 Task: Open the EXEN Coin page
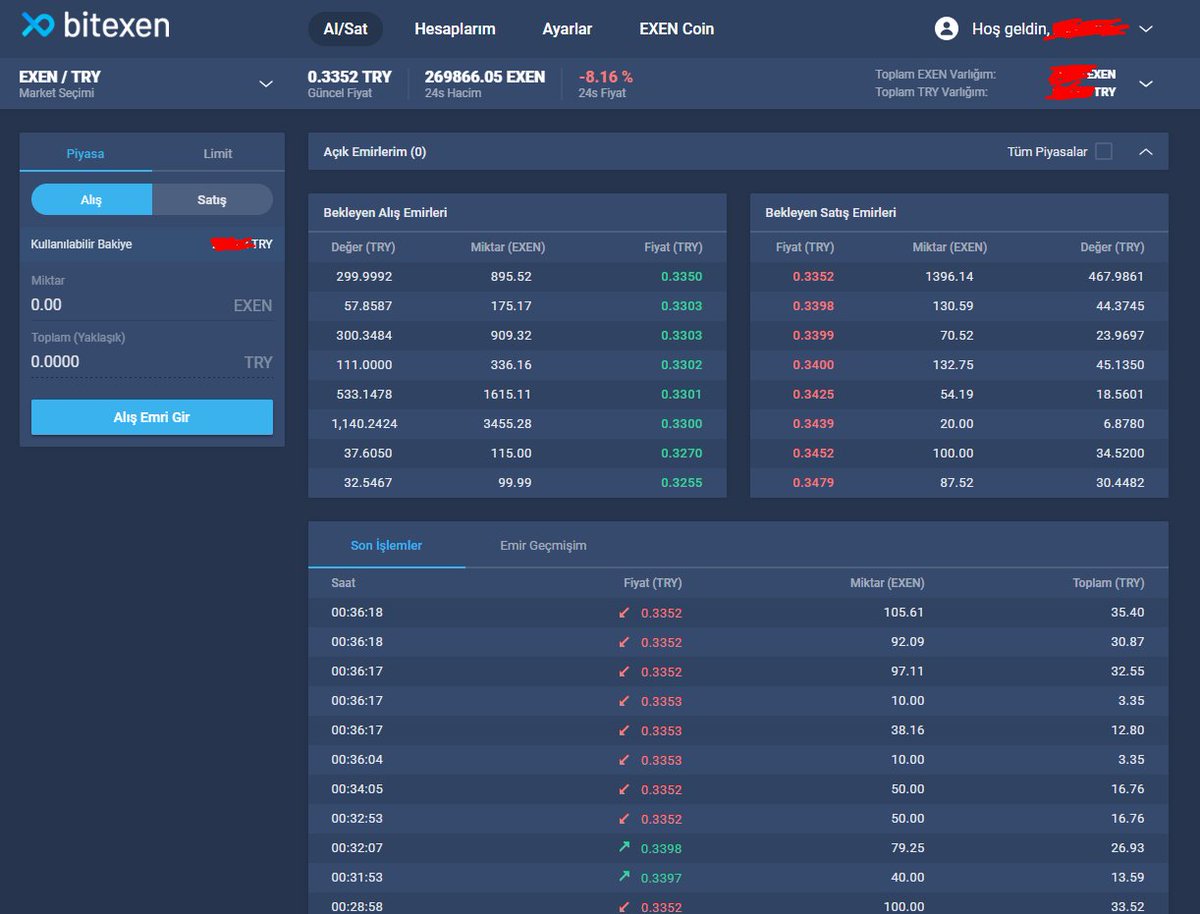[x=677, y=29]
